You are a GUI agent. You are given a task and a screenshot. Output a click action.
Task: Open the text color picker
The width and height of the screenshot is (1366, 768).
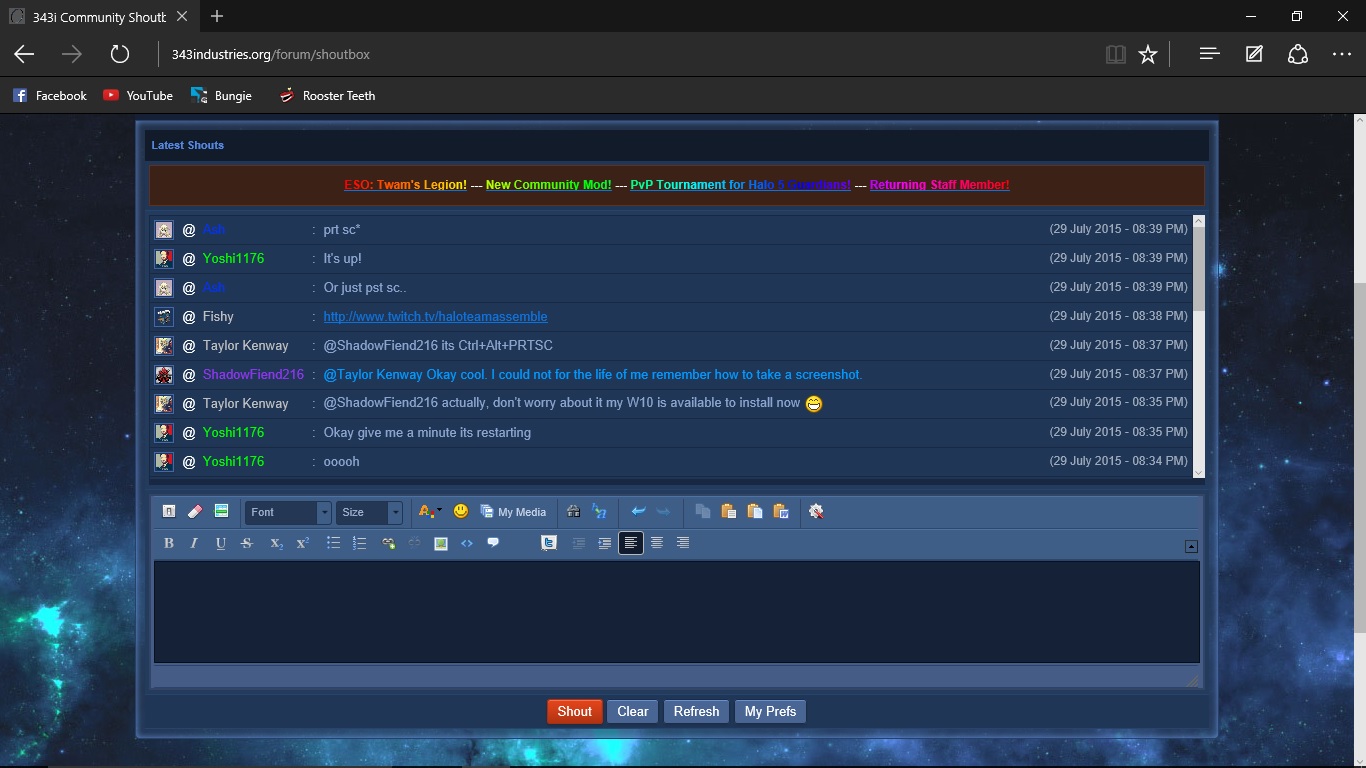[x=429, y=511]
